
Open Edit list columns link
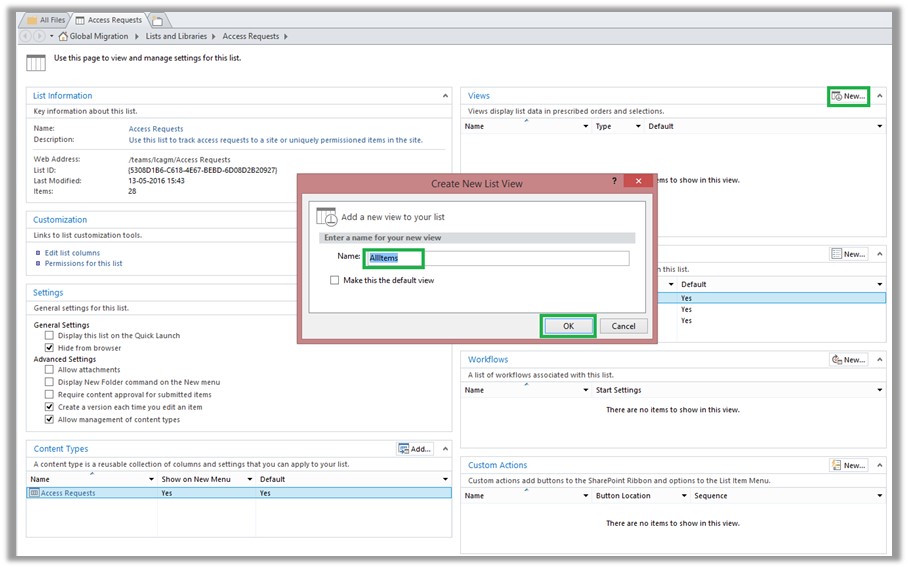tap(72, 253)
